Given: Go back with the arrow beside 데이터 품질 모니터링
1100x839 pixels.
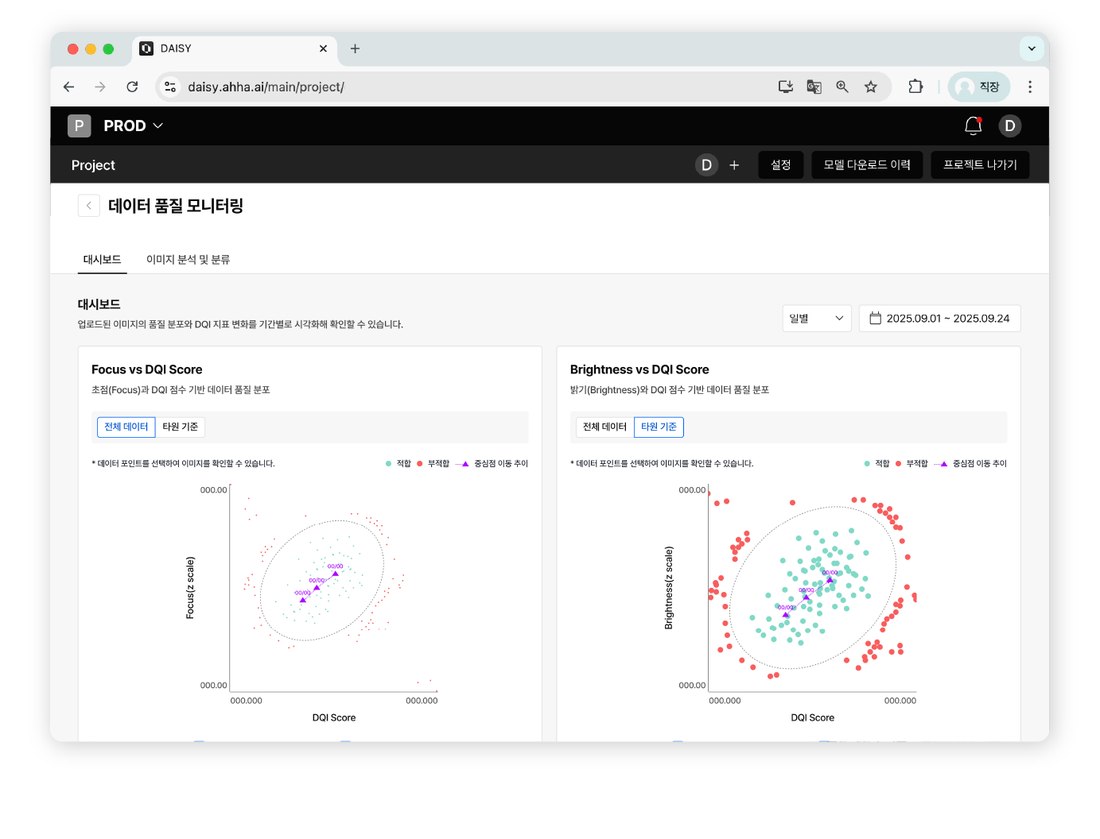Looking at the screenshot, I should coord(88,206).
